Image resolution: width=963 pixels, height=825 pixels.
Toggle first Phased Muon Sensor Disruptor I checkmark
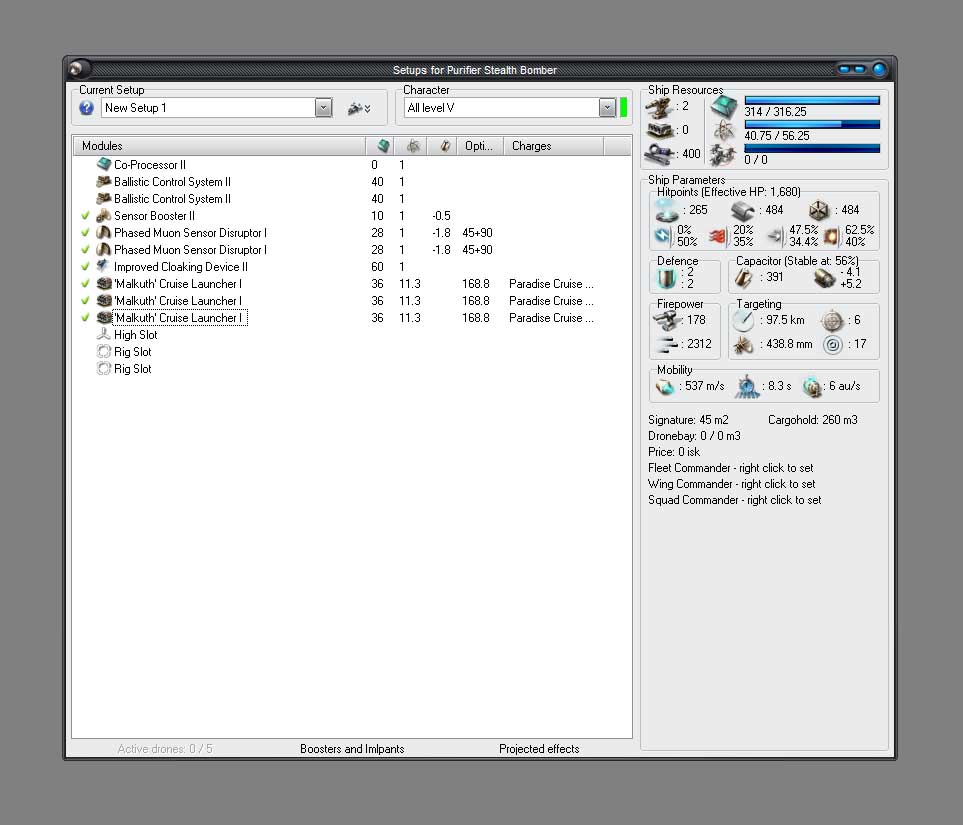pyautogui.click(x=85, y=233)
